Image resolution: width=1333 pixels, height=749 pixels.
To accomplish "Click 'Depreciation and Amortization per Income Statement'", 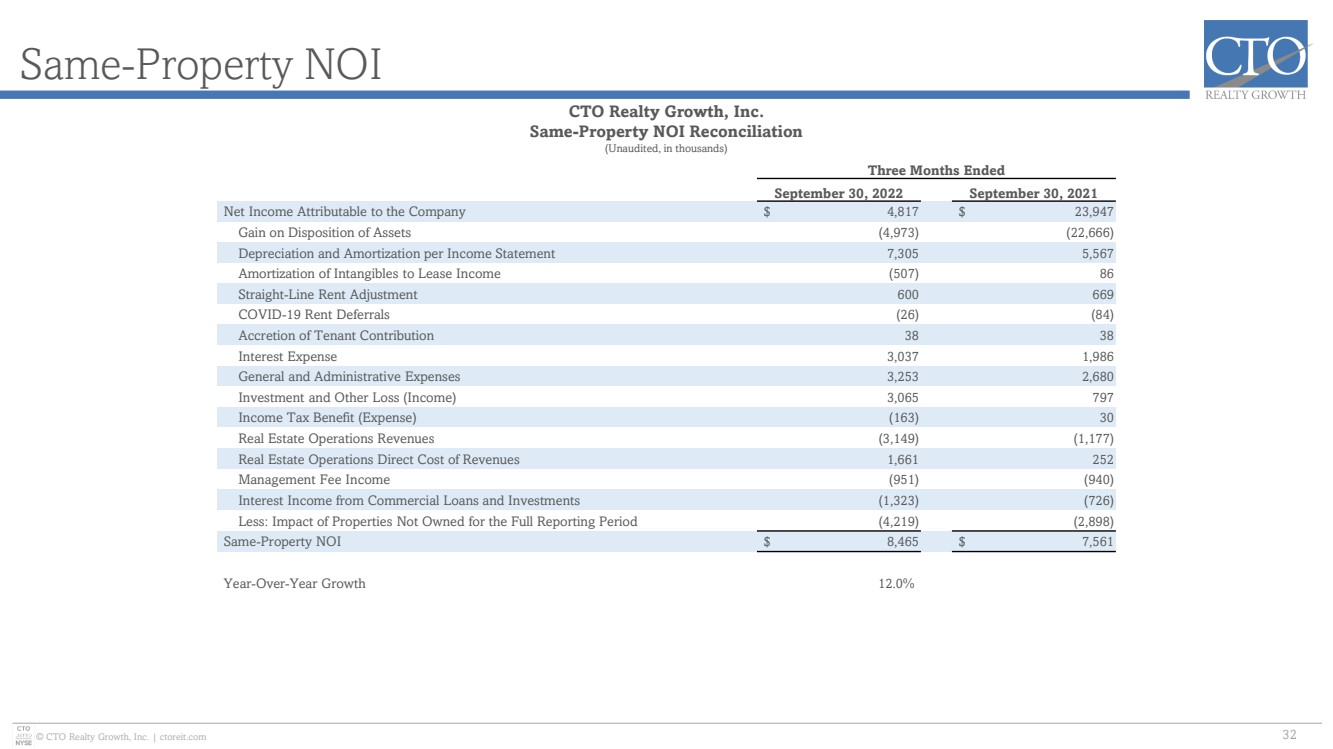I will [396, 253].
